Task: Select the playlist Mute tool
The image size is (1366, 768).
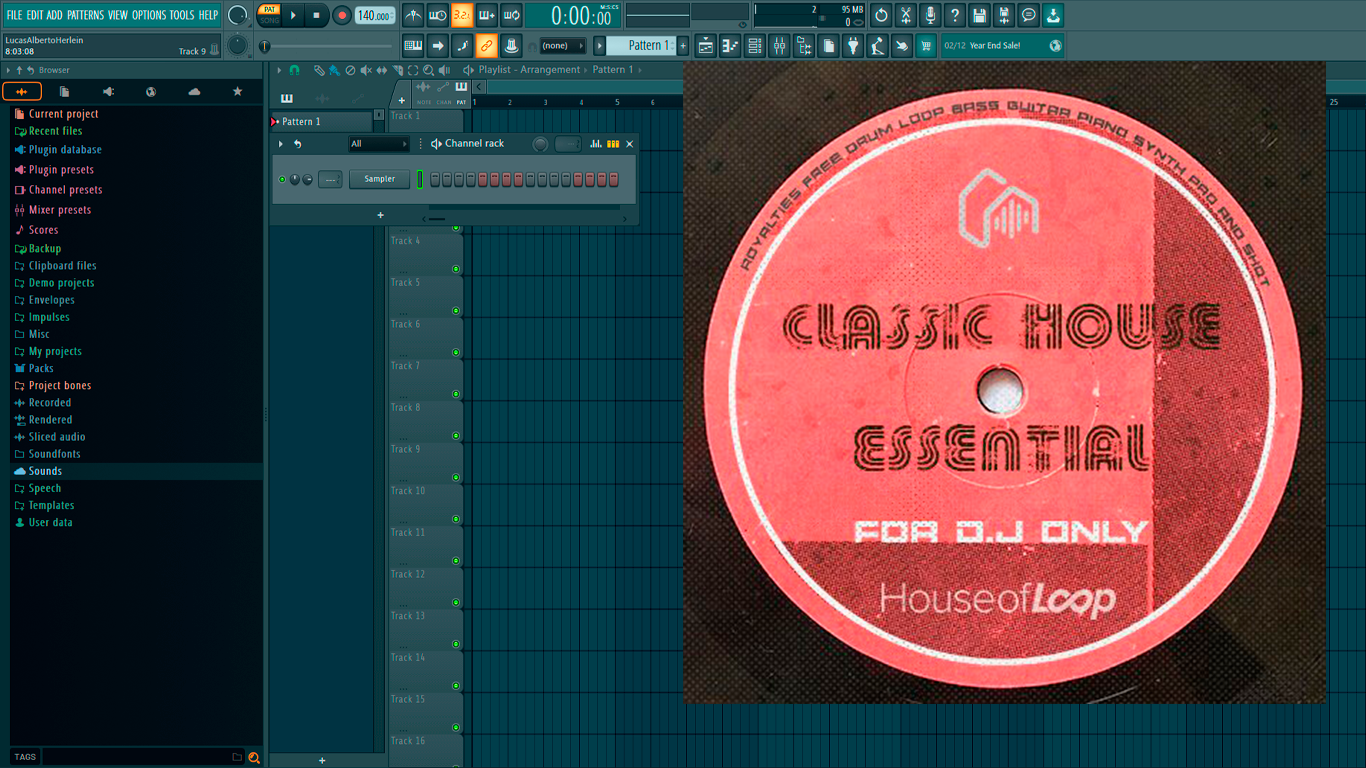Action: point(366,70)
